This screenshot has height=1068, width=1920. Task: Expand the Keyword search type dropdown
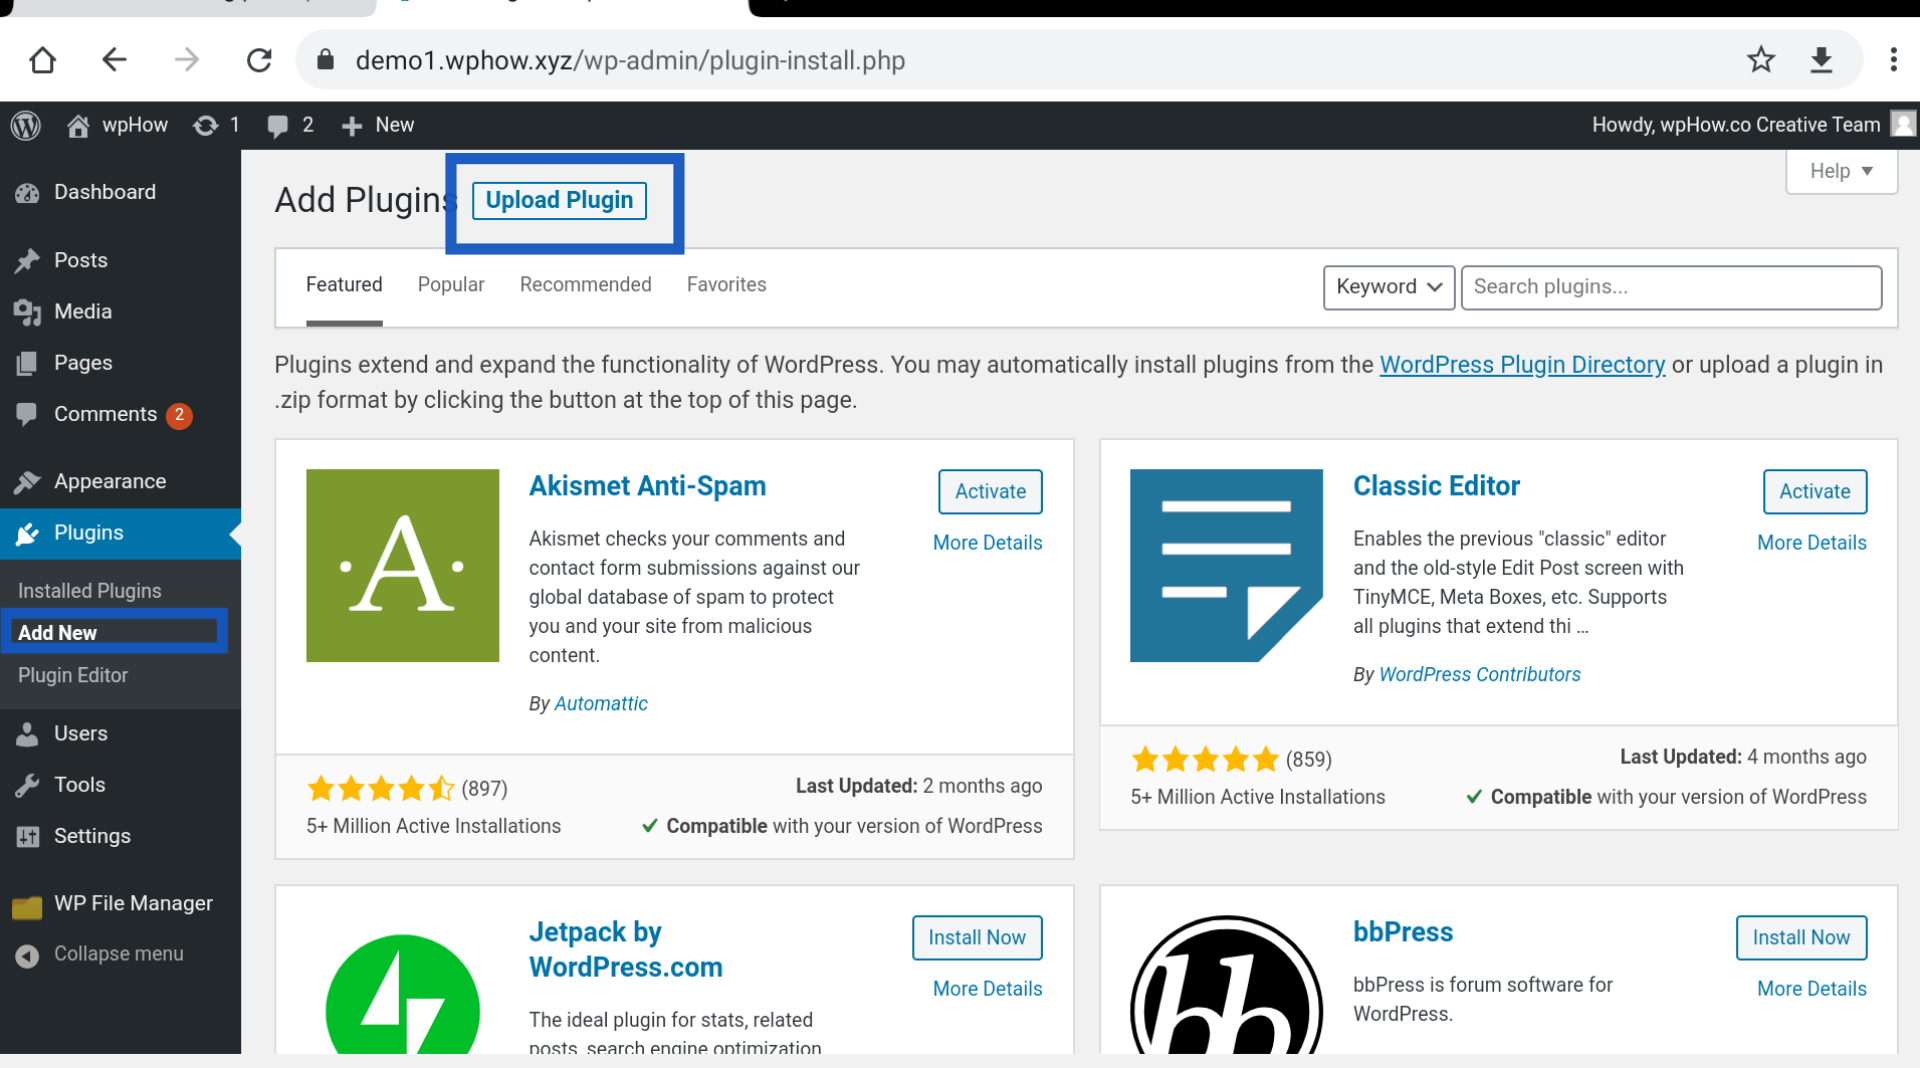(1388, 287)
